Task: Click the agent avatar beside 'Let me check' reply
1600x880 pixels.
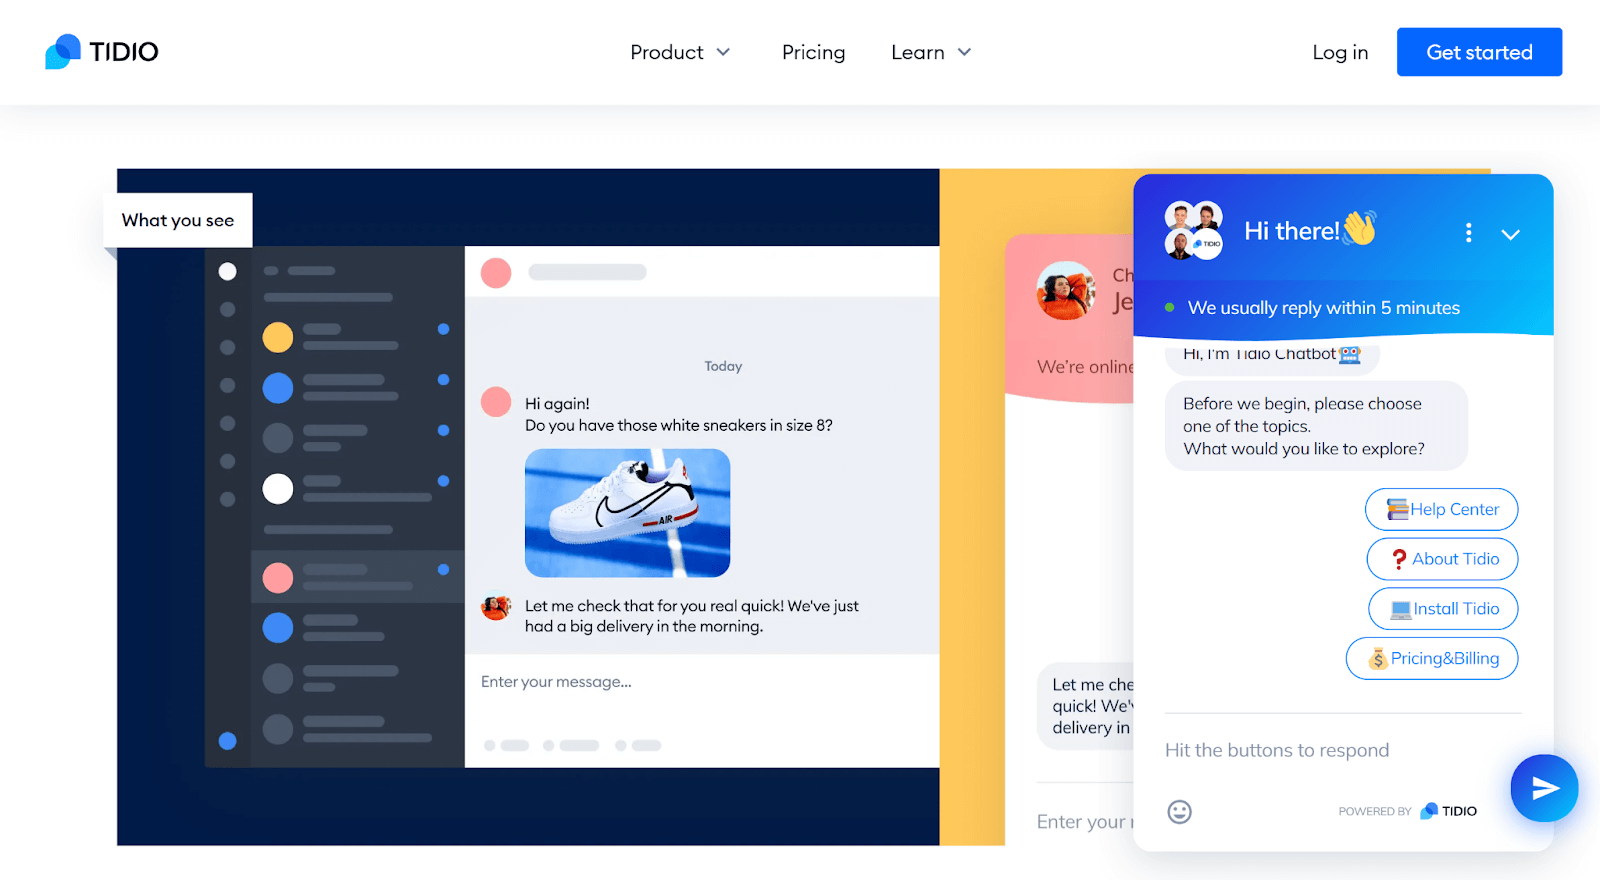Action: (x=496, y=607)
